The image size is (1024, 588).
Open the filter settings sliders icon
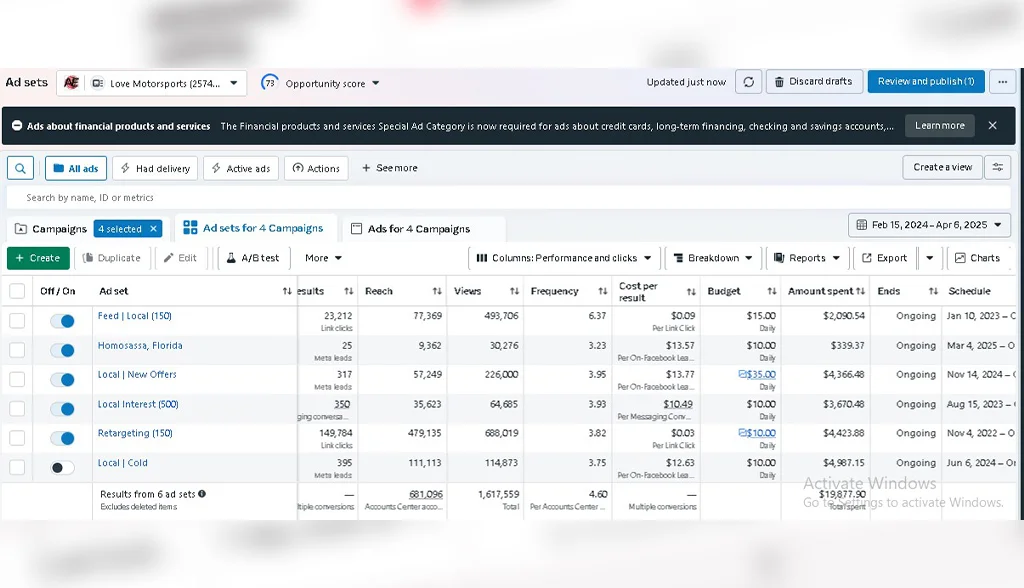tap(997, 167)
